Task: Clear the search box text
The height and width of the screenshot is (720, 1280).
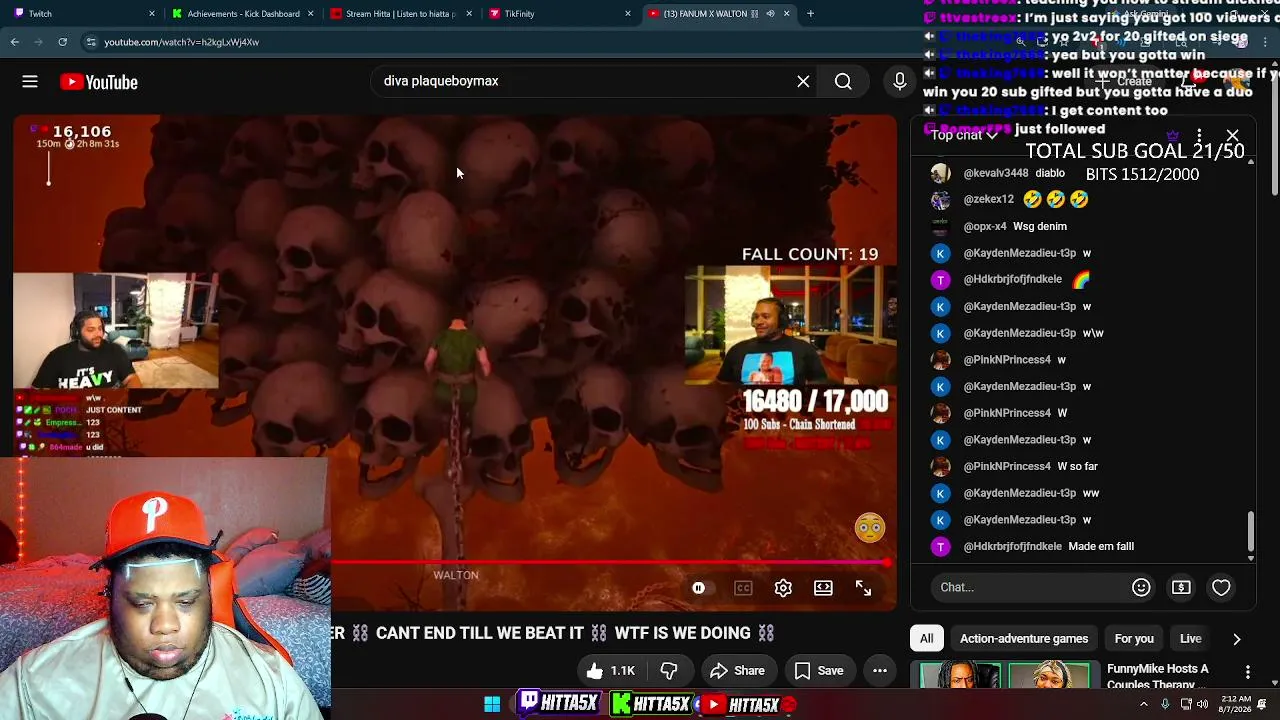Action: 803,82
